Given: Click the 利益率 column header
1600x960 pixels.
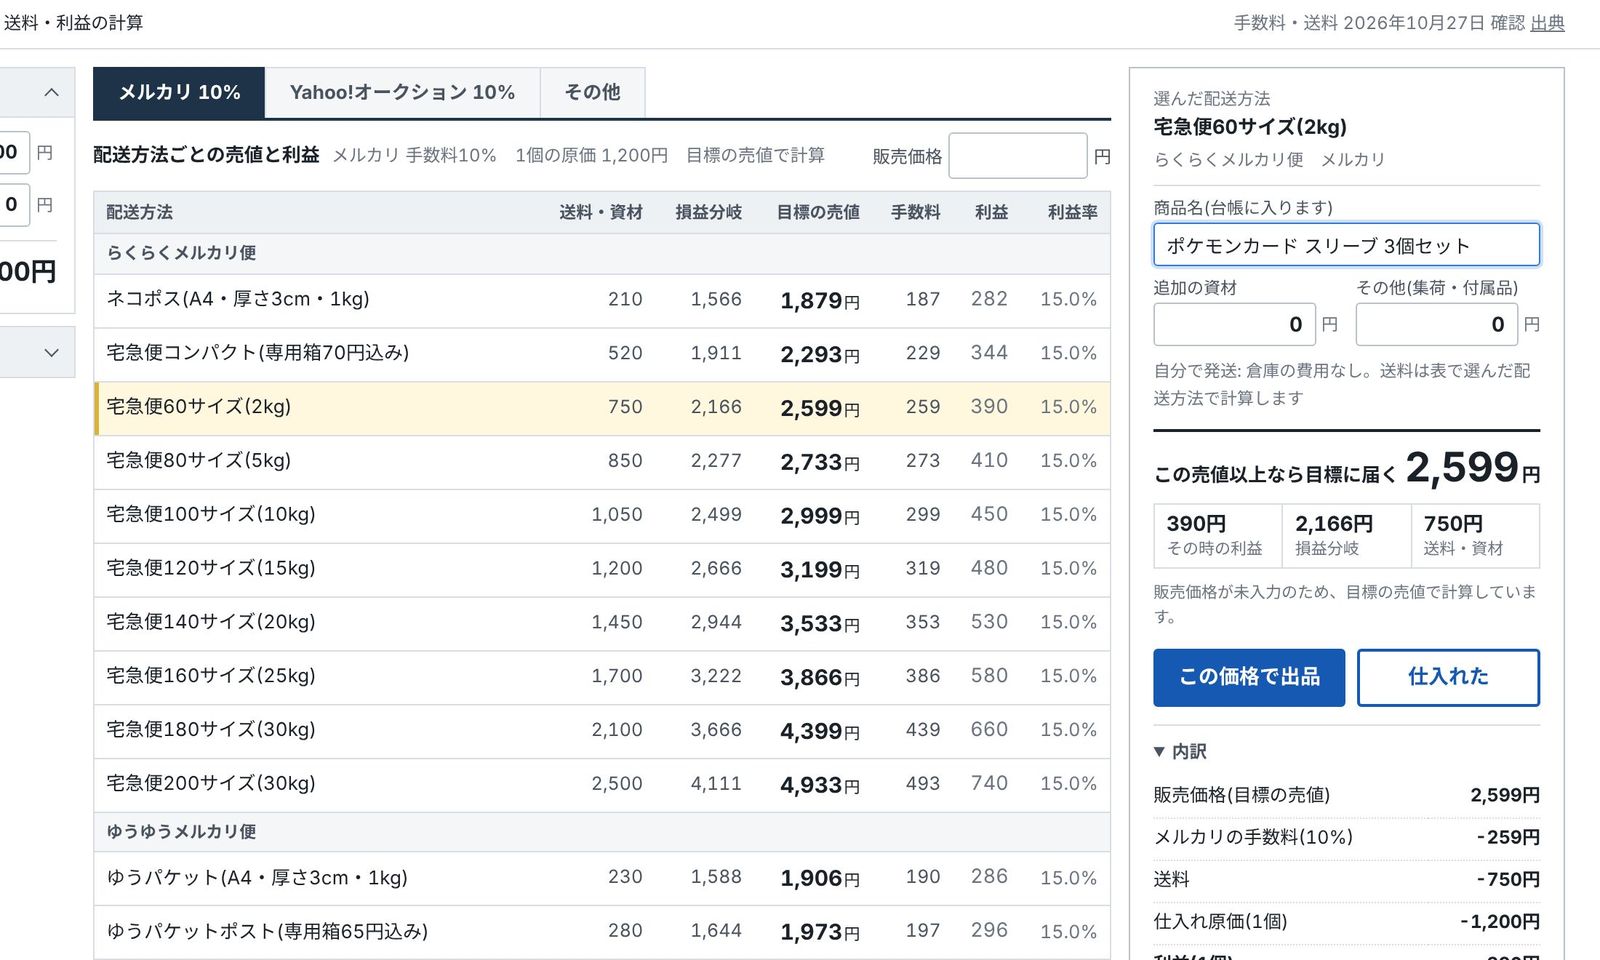Looking at the screenshot, I should (x=1072, y=212).
